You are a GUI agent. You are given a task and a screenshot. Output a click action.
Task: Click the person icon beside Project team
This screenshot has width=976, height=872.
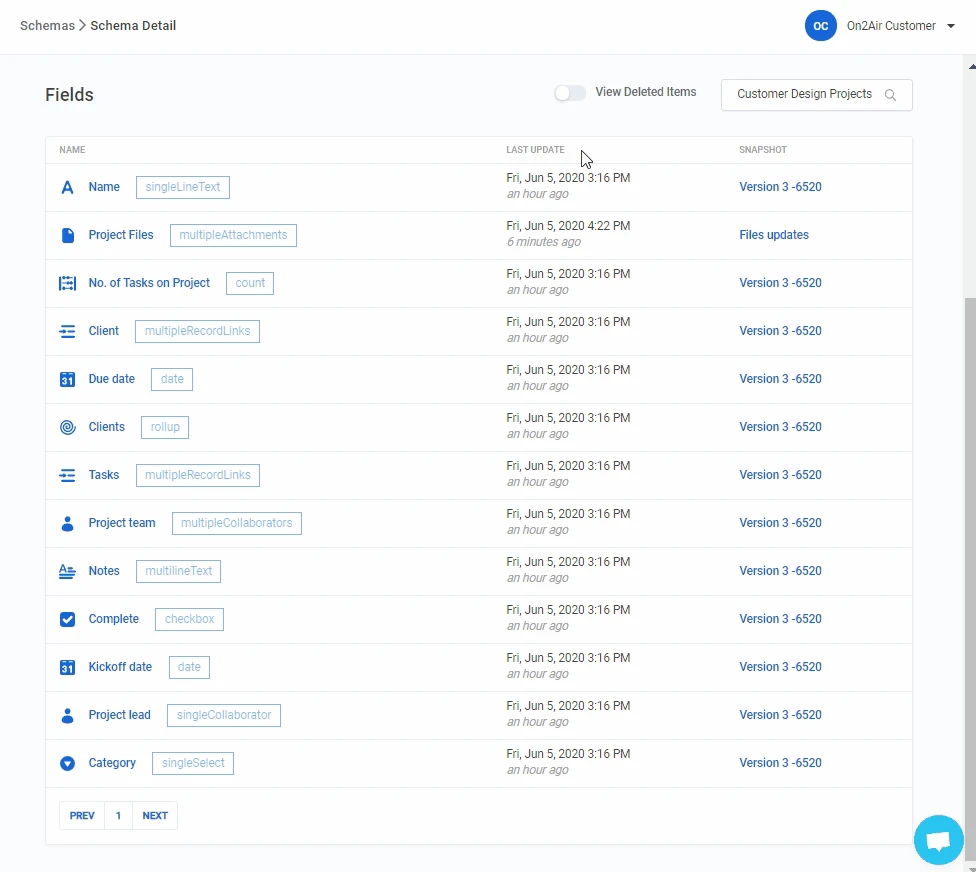pos(68,523)
